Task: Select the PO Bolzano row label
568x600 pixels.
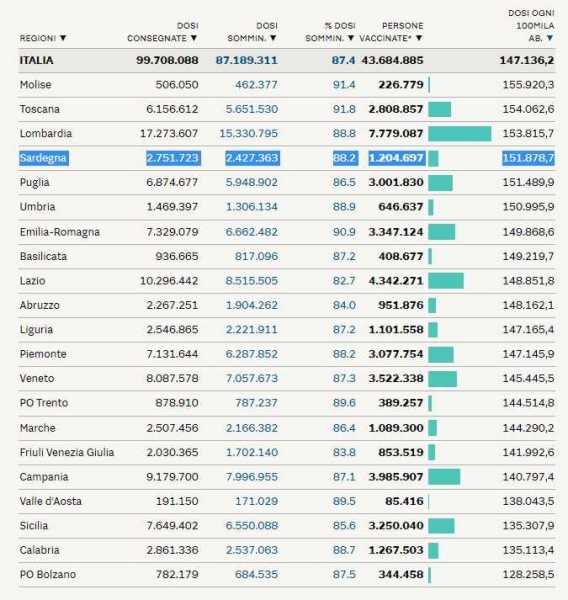Action: 48,574
